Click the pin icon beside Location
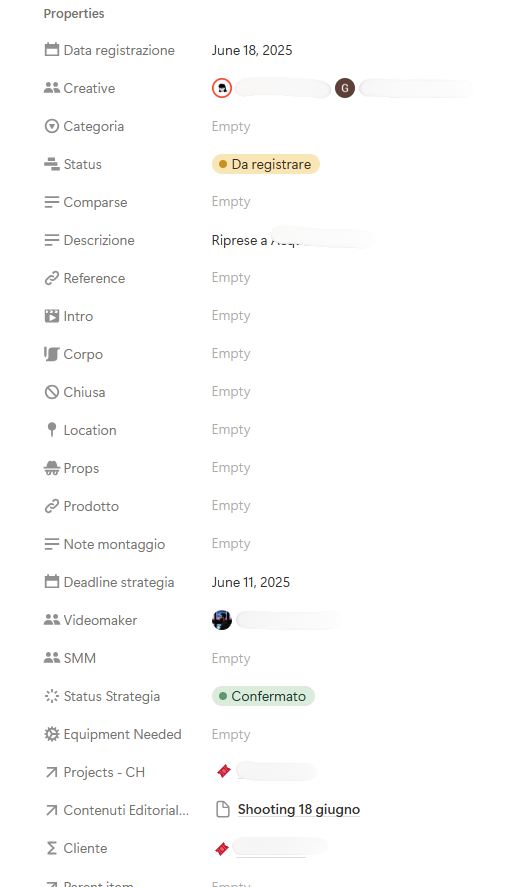 (51, 430)
